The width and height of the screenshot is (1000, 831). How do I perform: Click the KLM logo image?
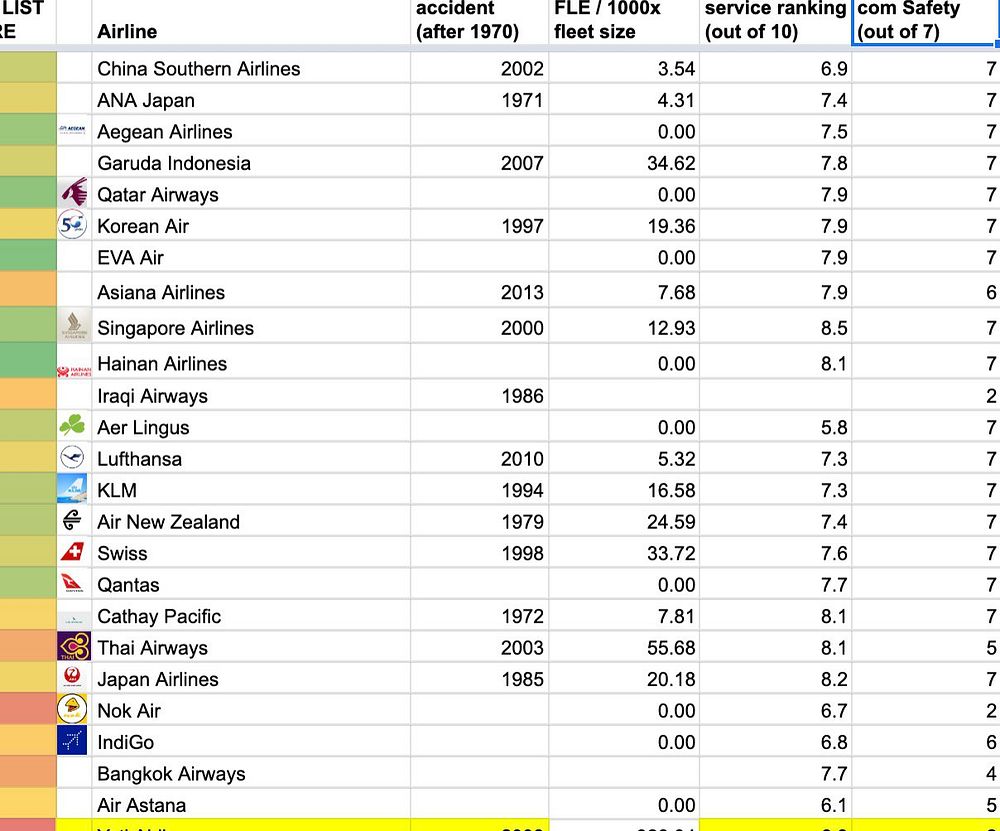click(x=72, y=489)
